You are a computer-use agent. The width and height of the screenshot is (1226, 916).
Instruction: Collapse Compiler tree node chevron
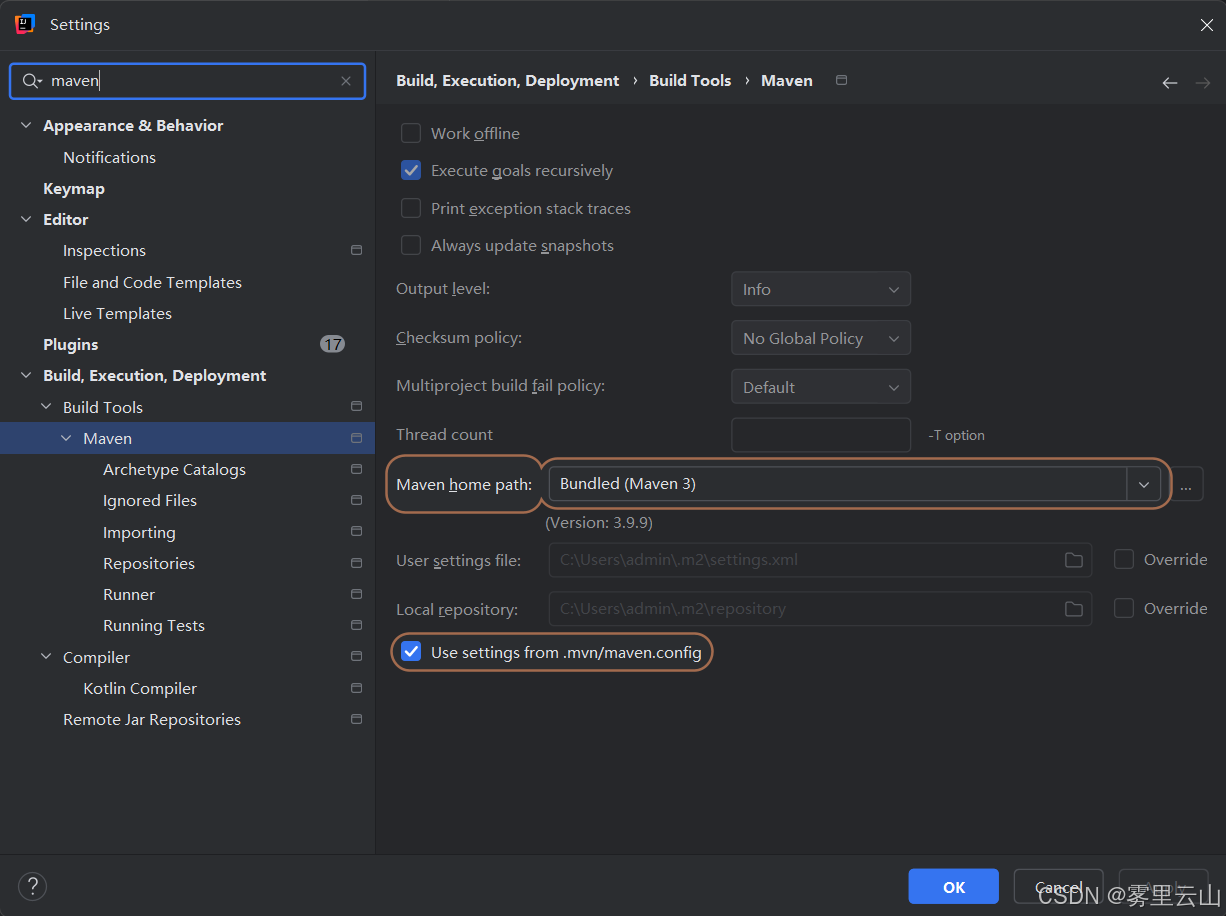46,657
